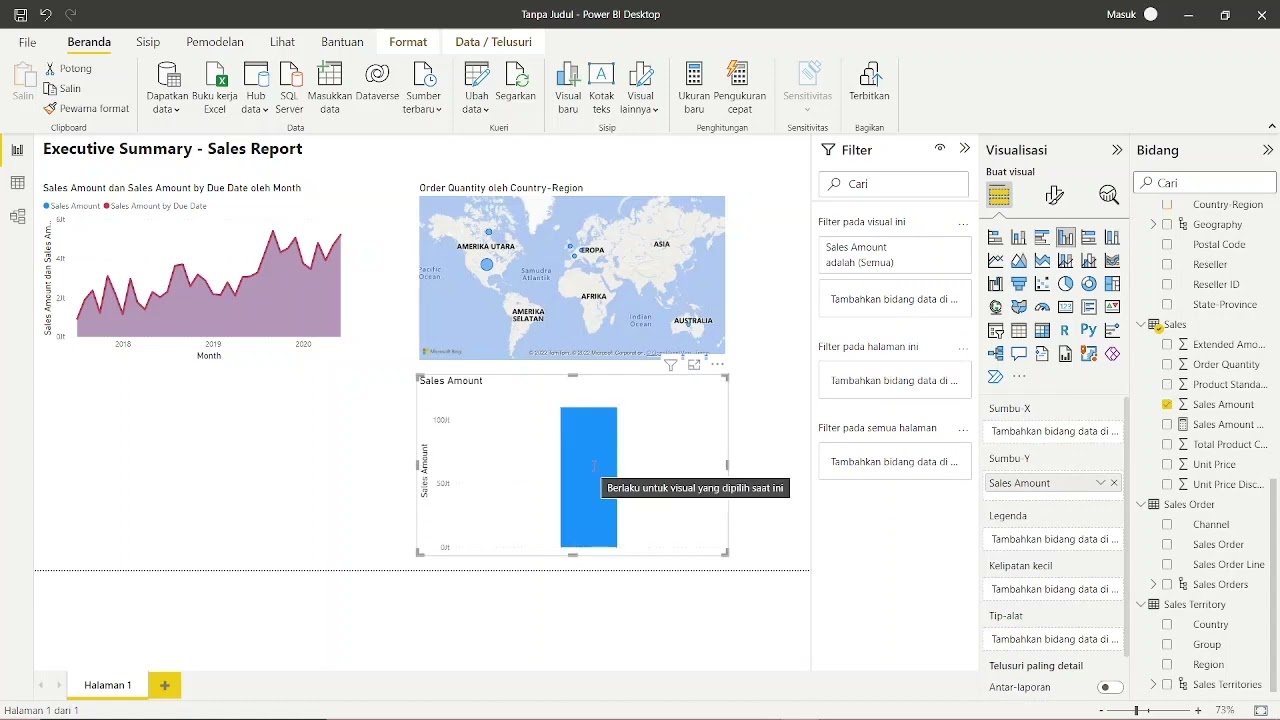
Task: Check the Order Quantity field
Action: [1167, 364]
